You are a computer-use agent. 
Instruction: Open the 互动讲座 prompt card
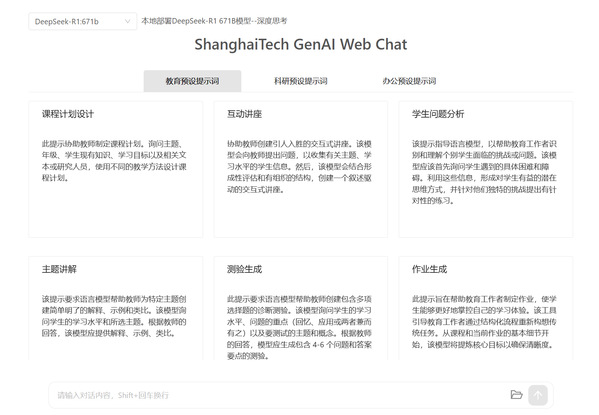[x=301, y=169]
